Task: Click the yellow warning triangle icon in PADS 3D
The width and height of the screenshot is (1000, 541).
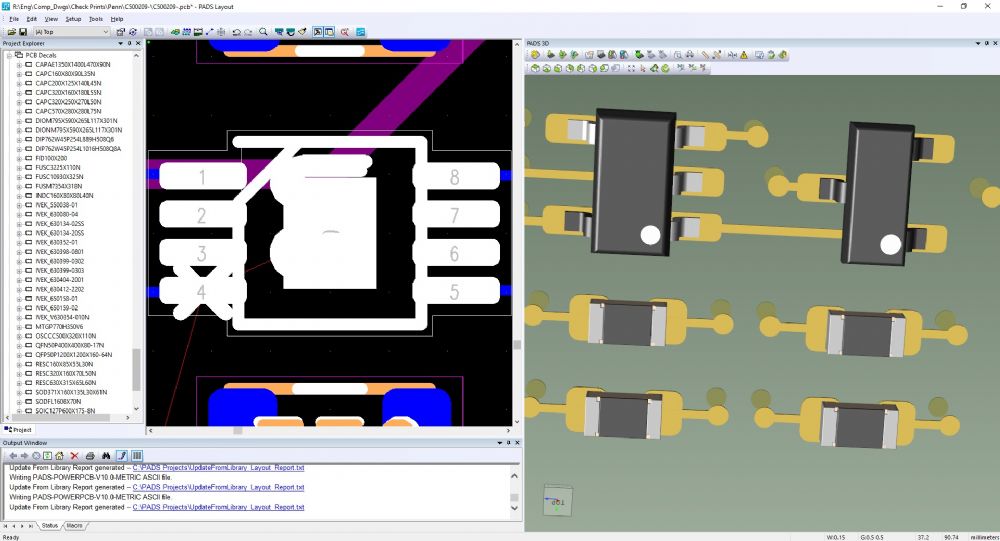Action: pyautogui.click(x=744, y=55)
